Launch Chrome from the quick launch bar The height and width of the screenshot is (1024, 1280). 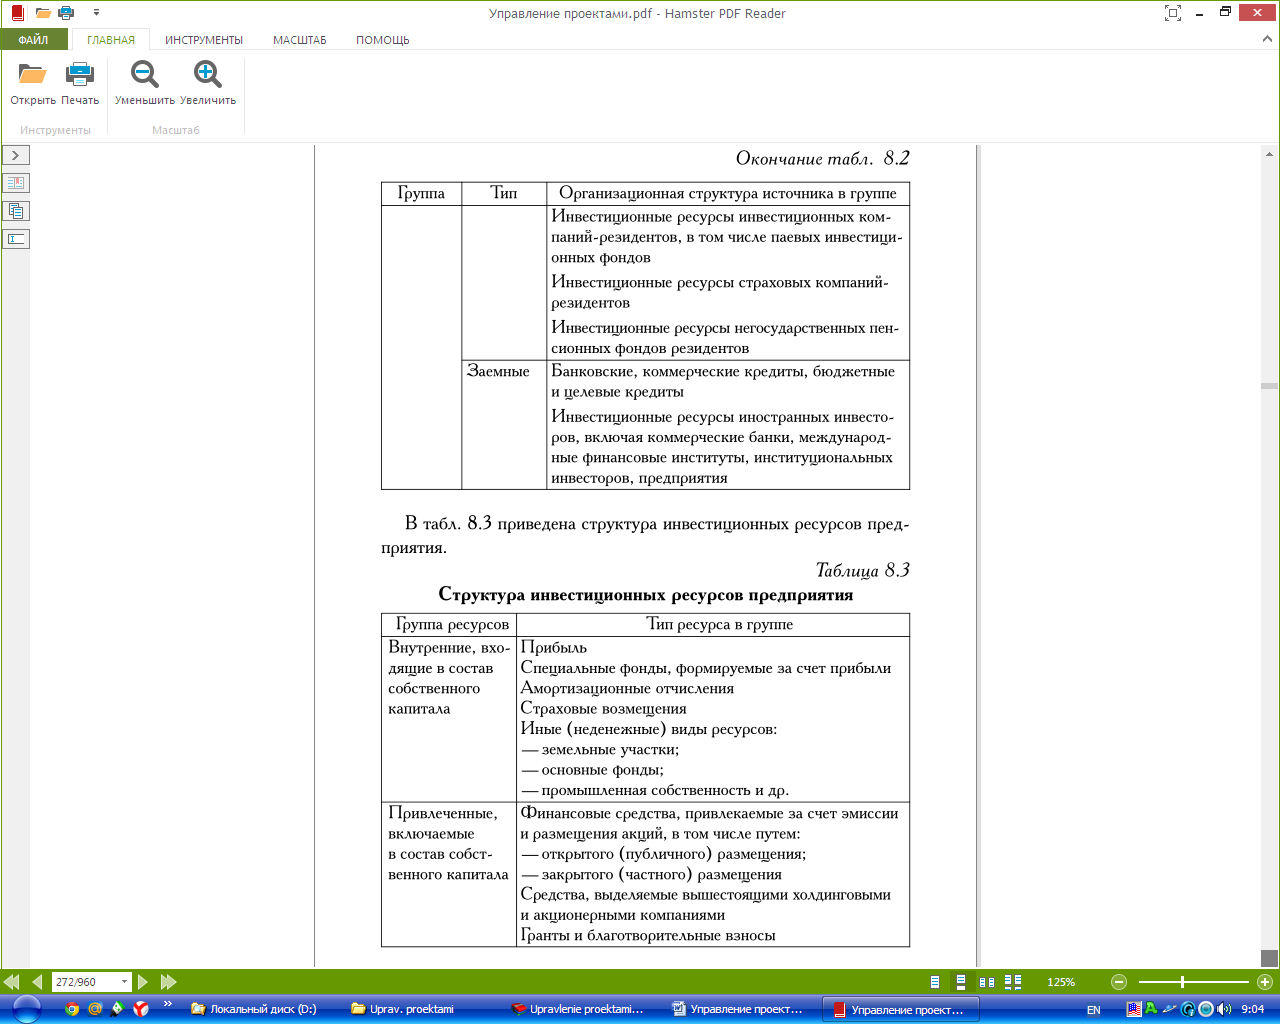(x=72, y=1009)
